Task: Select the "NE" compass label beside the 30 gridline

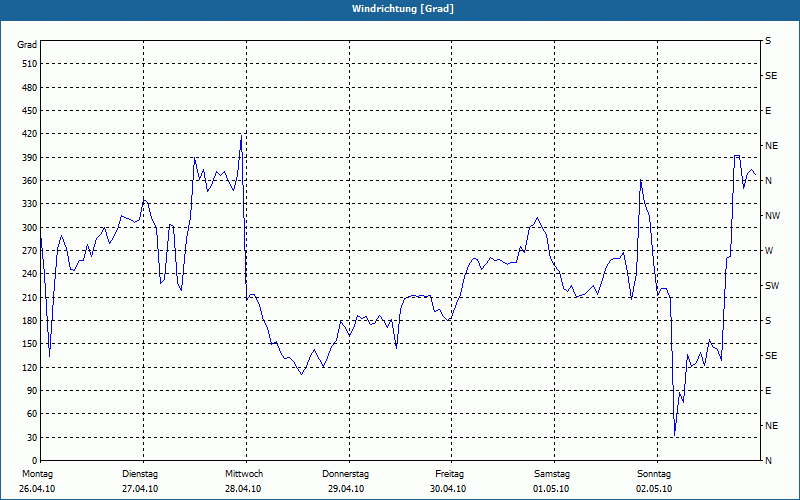Action: 771,426
